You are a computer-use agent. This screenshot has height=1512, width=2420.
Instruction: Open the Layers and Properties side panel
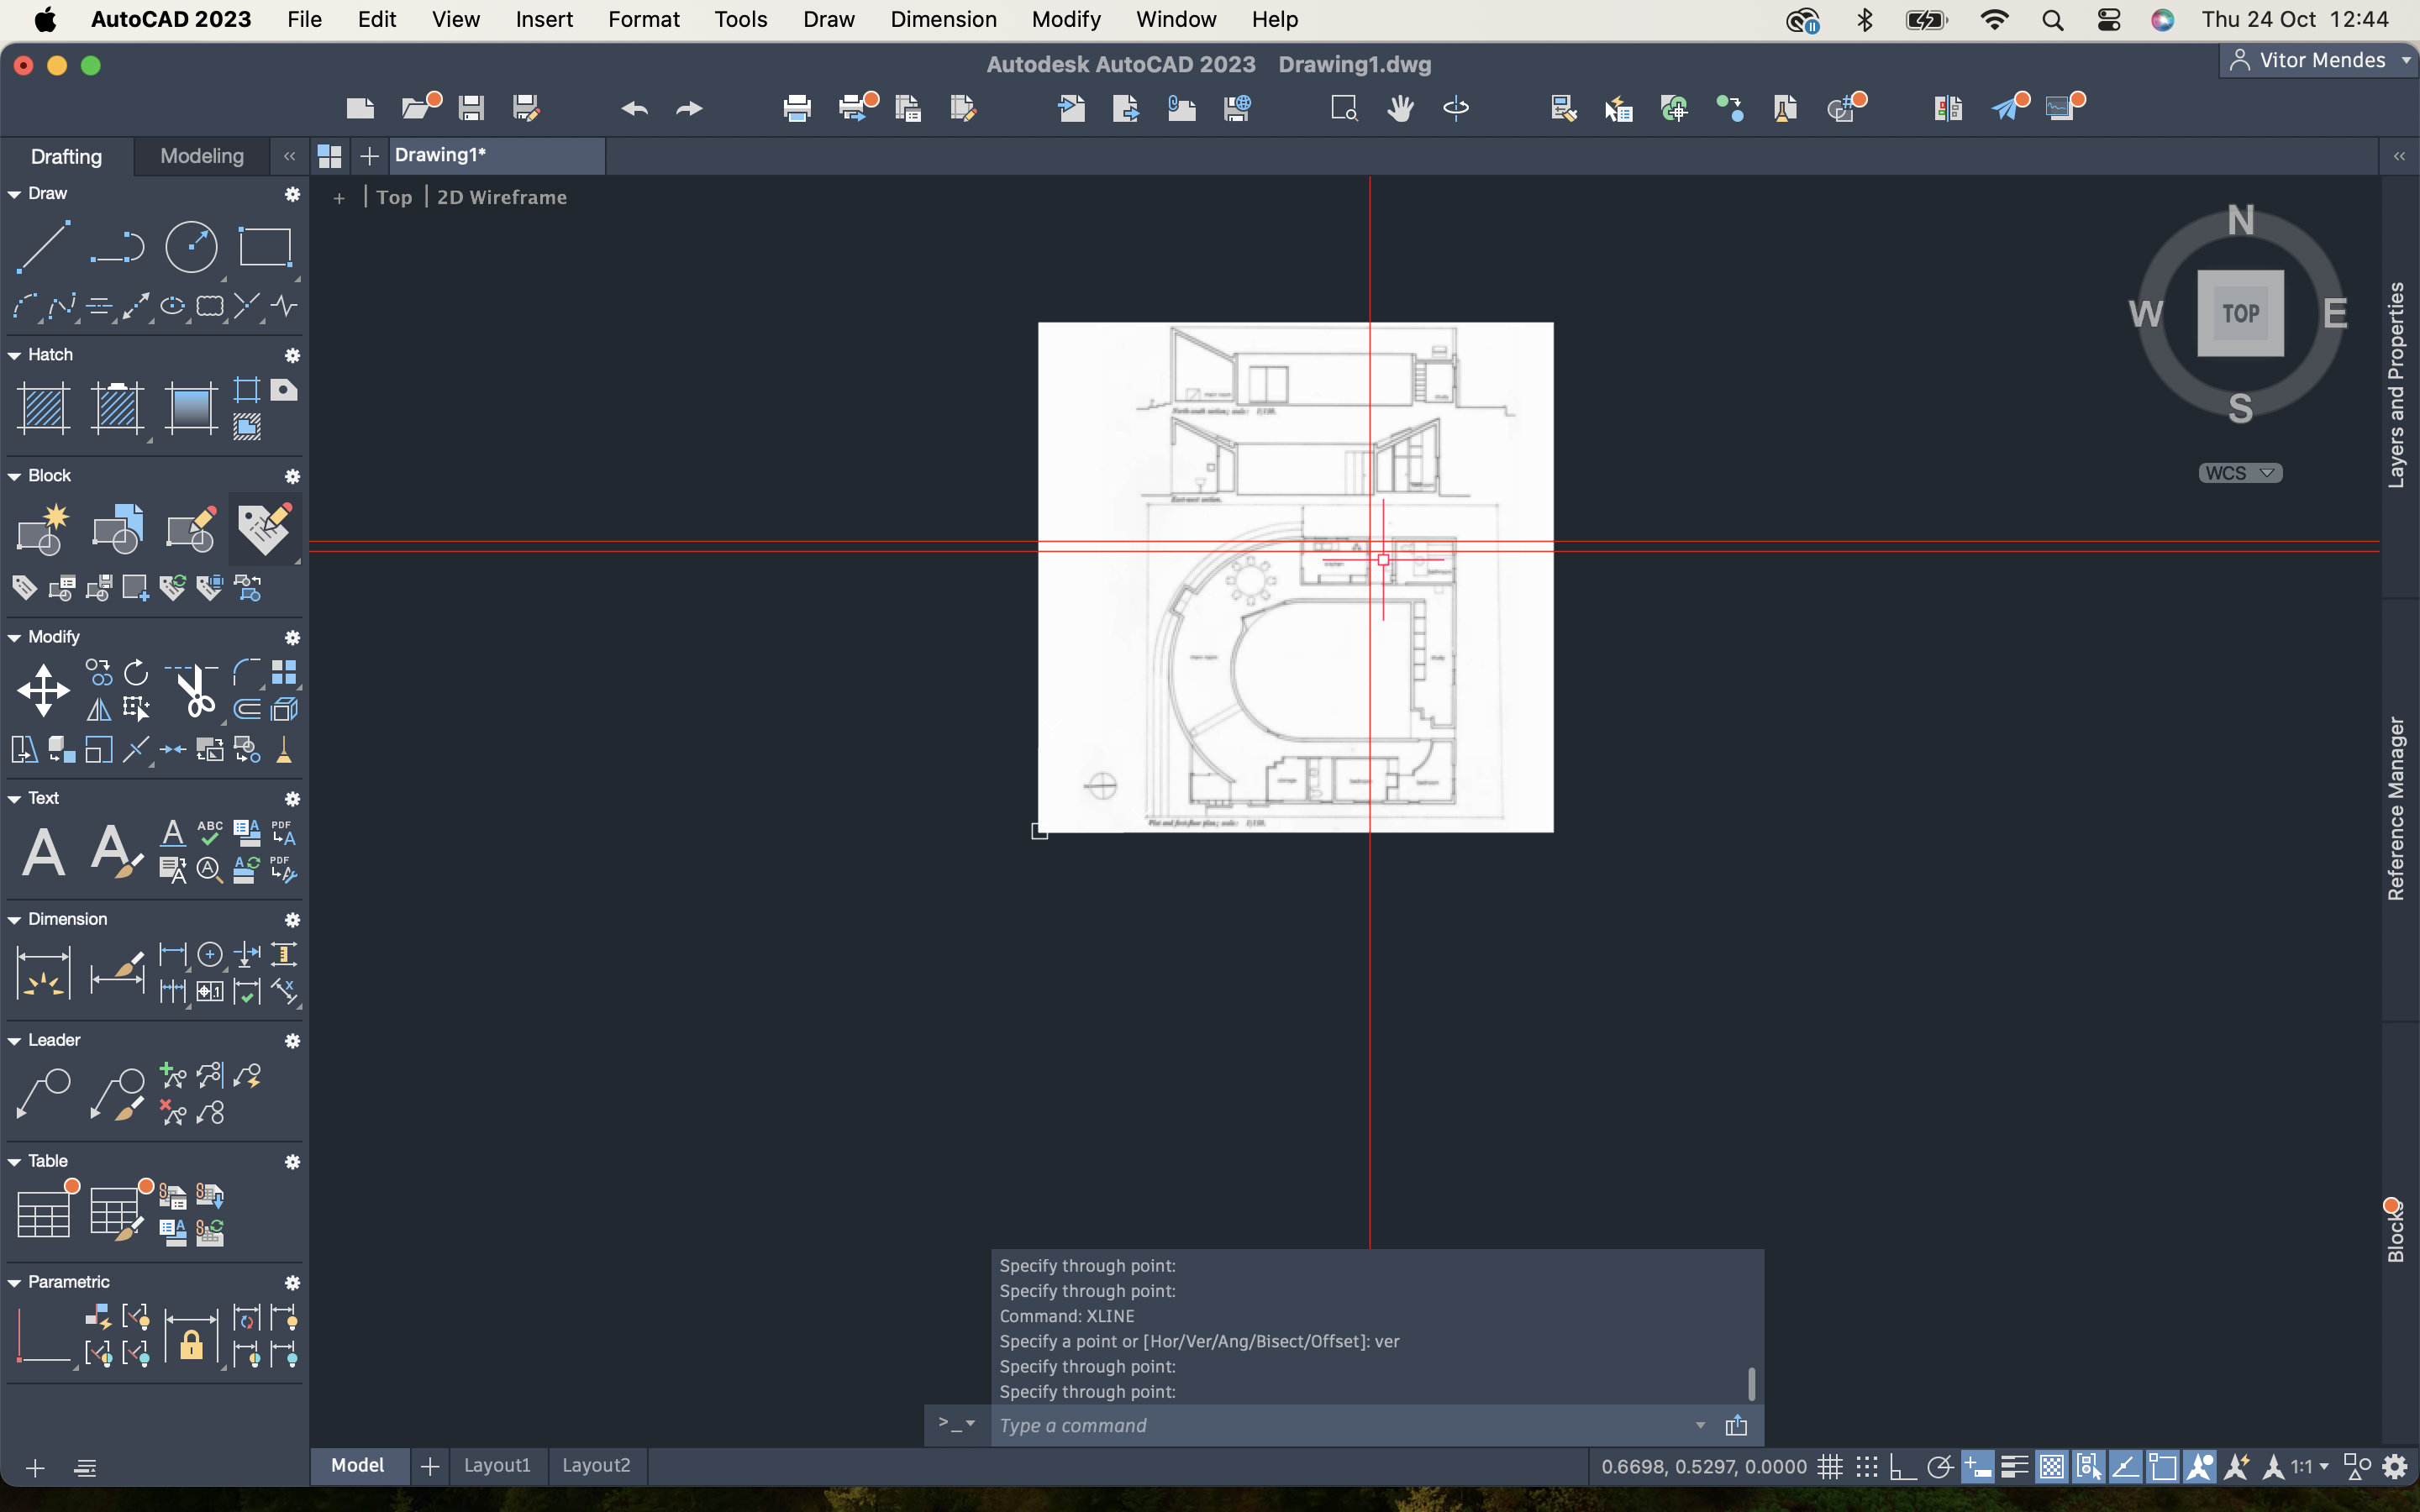2396,385
